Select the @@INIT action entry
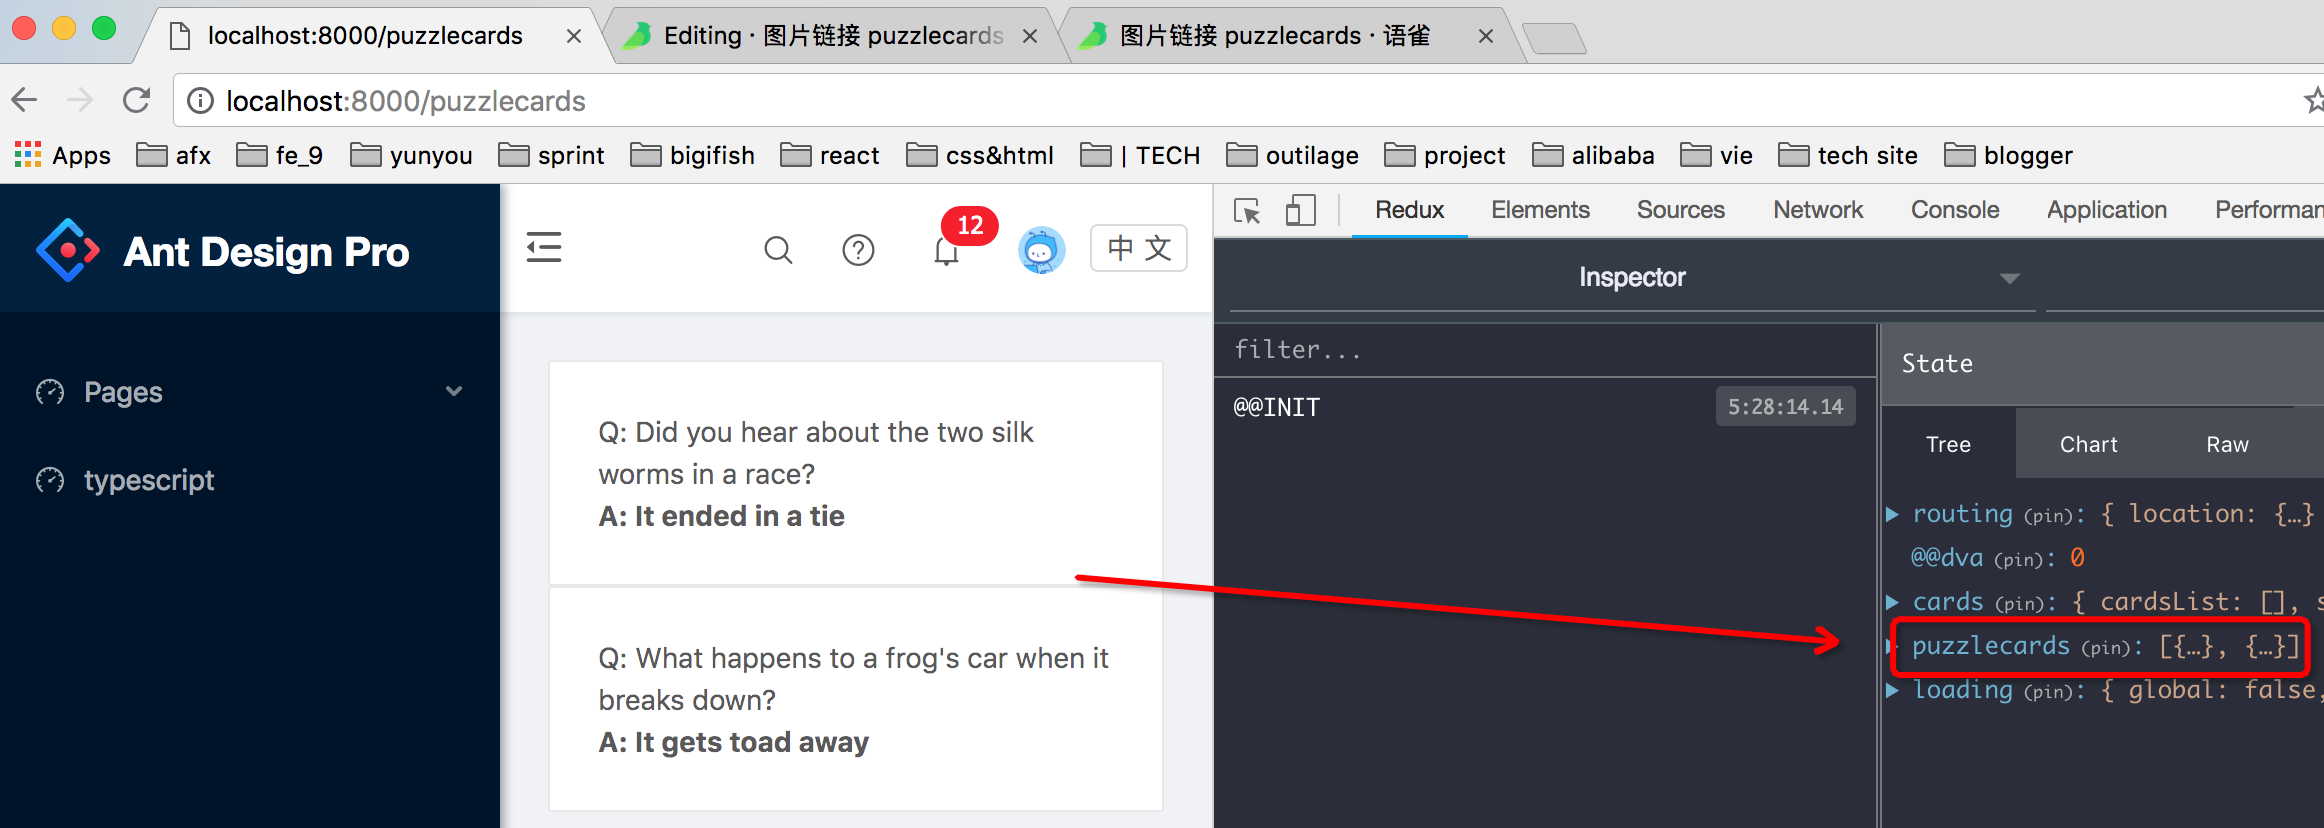Viewport: 2324px width, 828px height. click(1544, 407)
